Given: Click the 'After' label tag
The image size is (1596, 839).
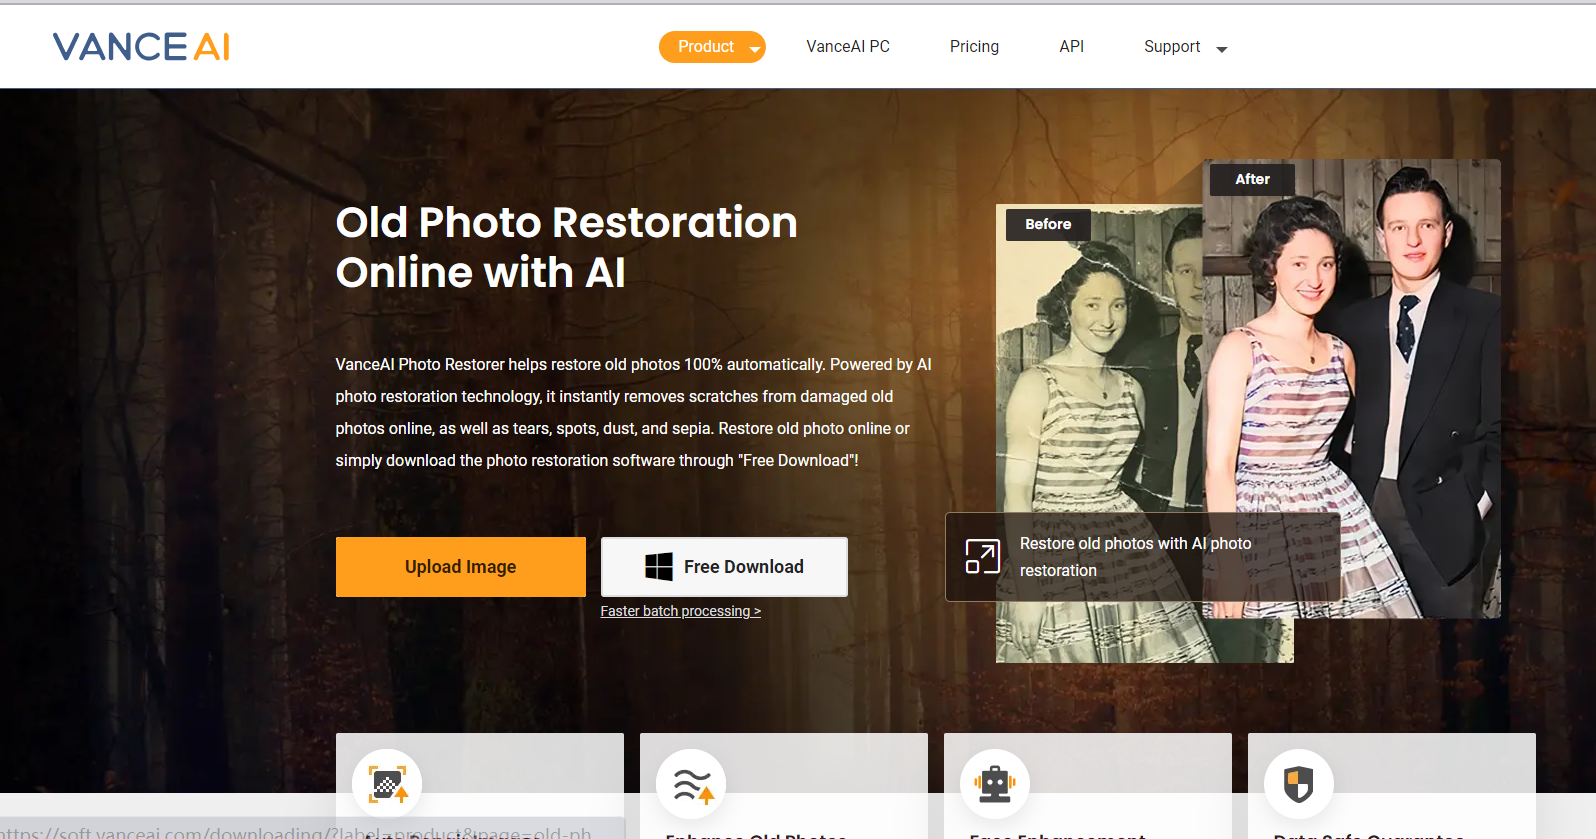Looking at the screenshot, I should [x=1252, y=179].
